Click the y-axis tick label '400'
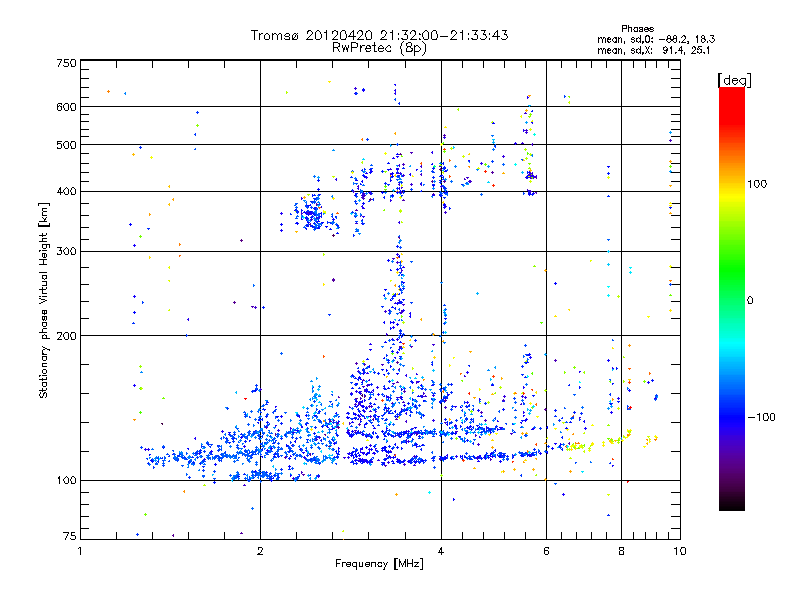This screenshot has height=600, width=800. [66, 192]
